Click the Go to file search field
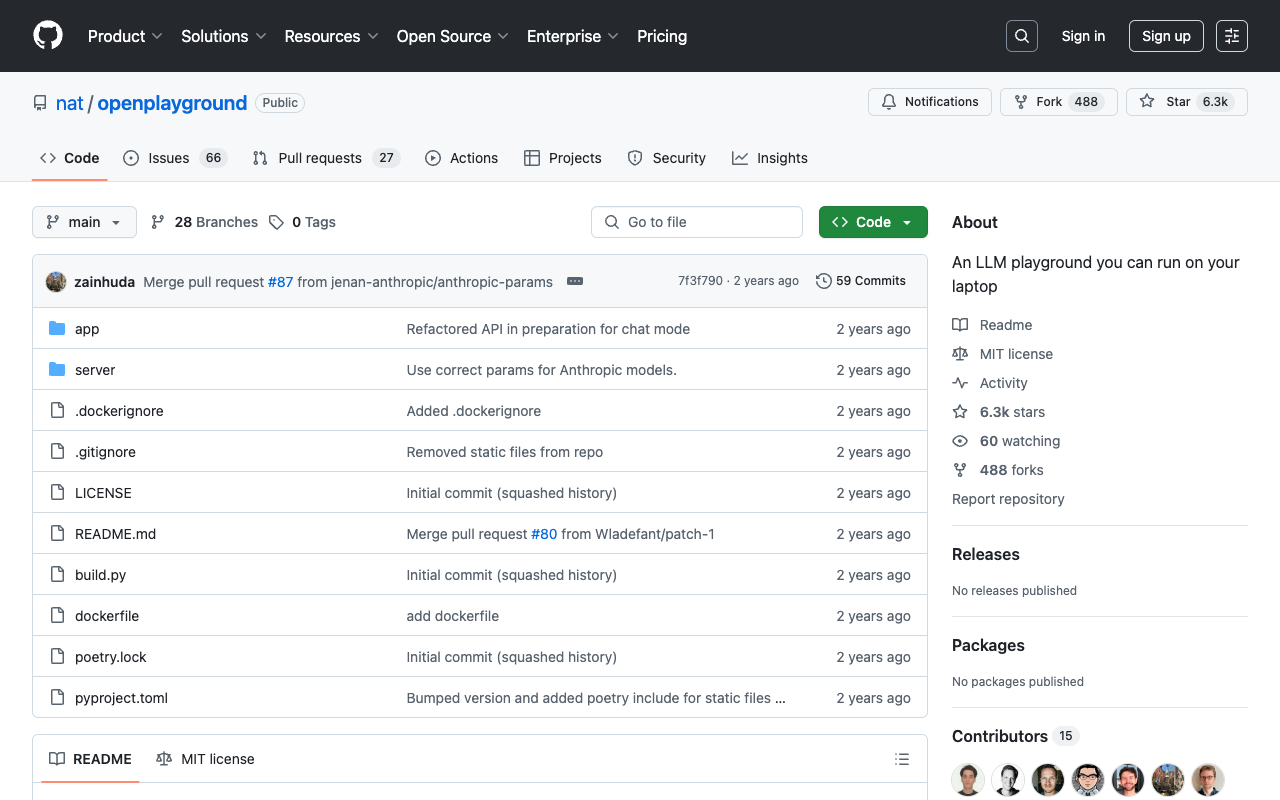1280x800 pixels. (697, 222)
